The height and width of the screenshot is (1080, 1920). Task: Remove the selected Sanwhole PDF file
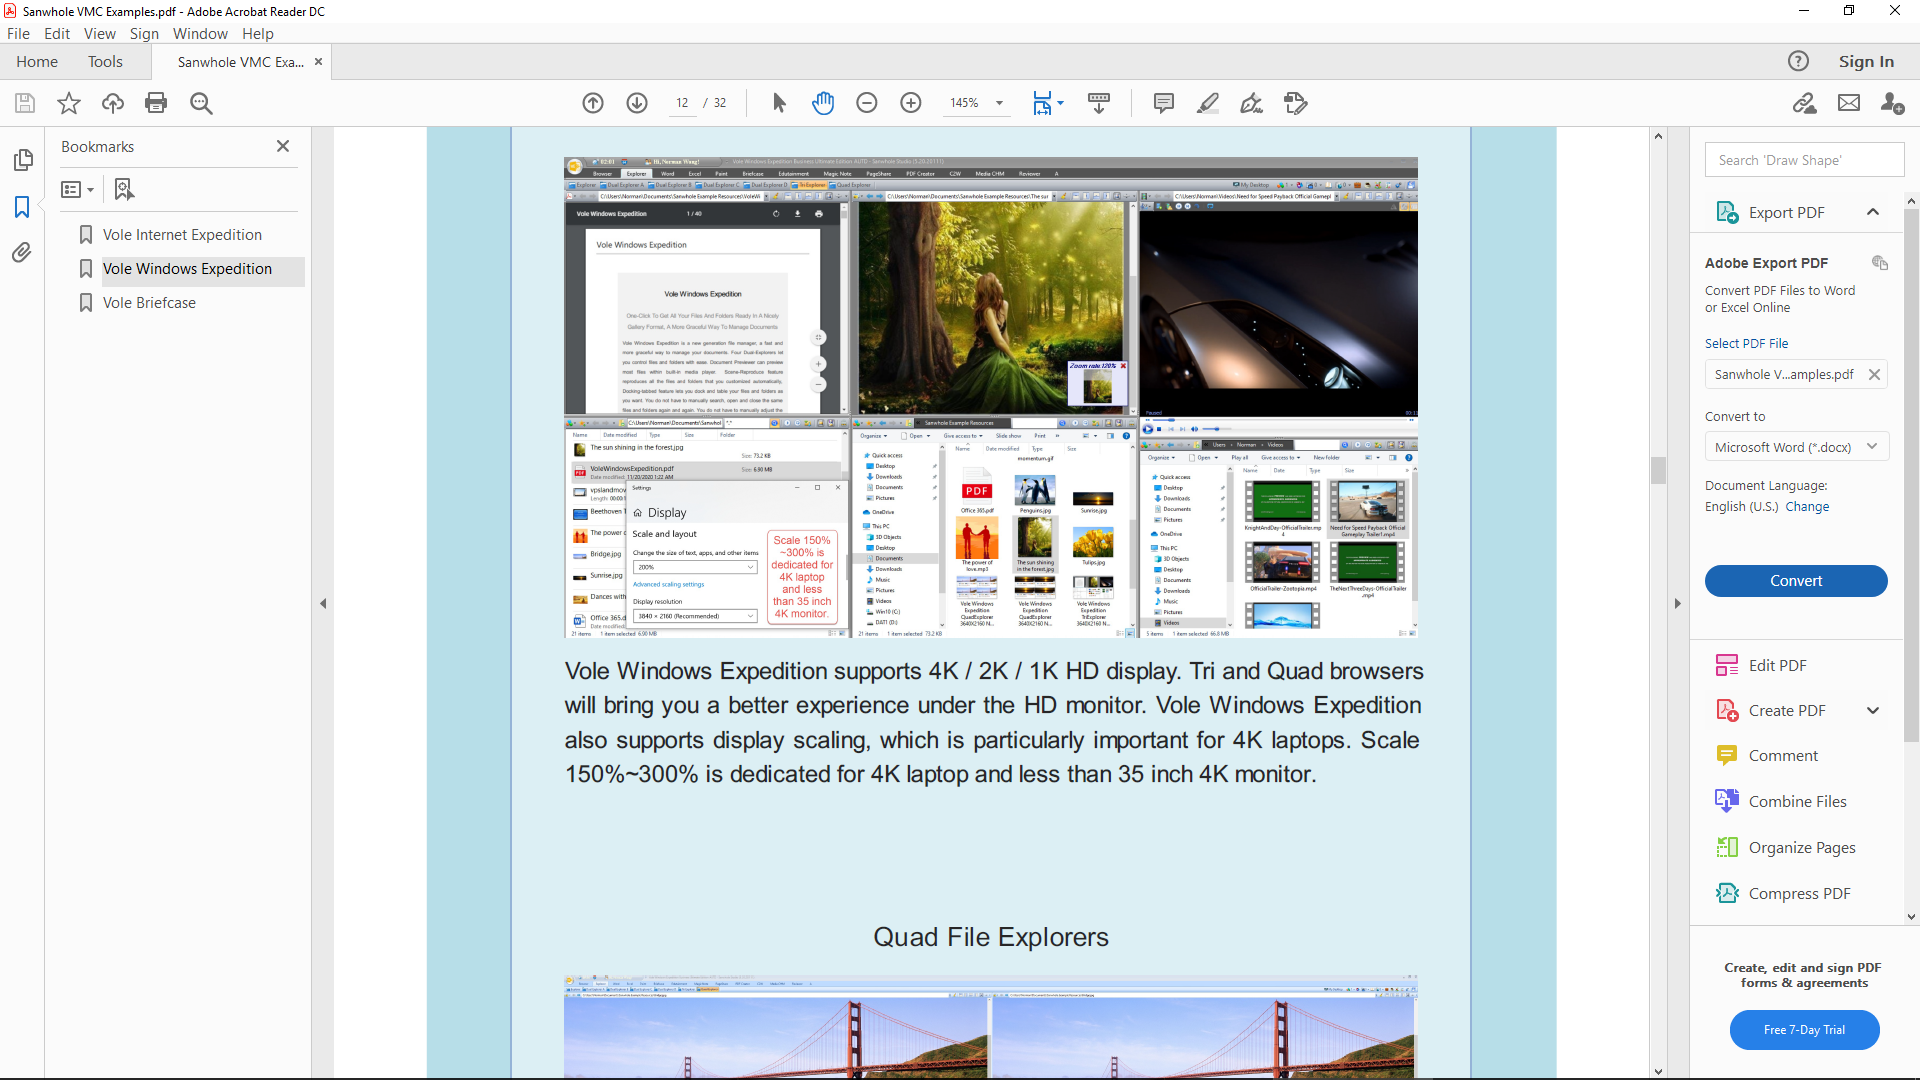click(1874, 374)
